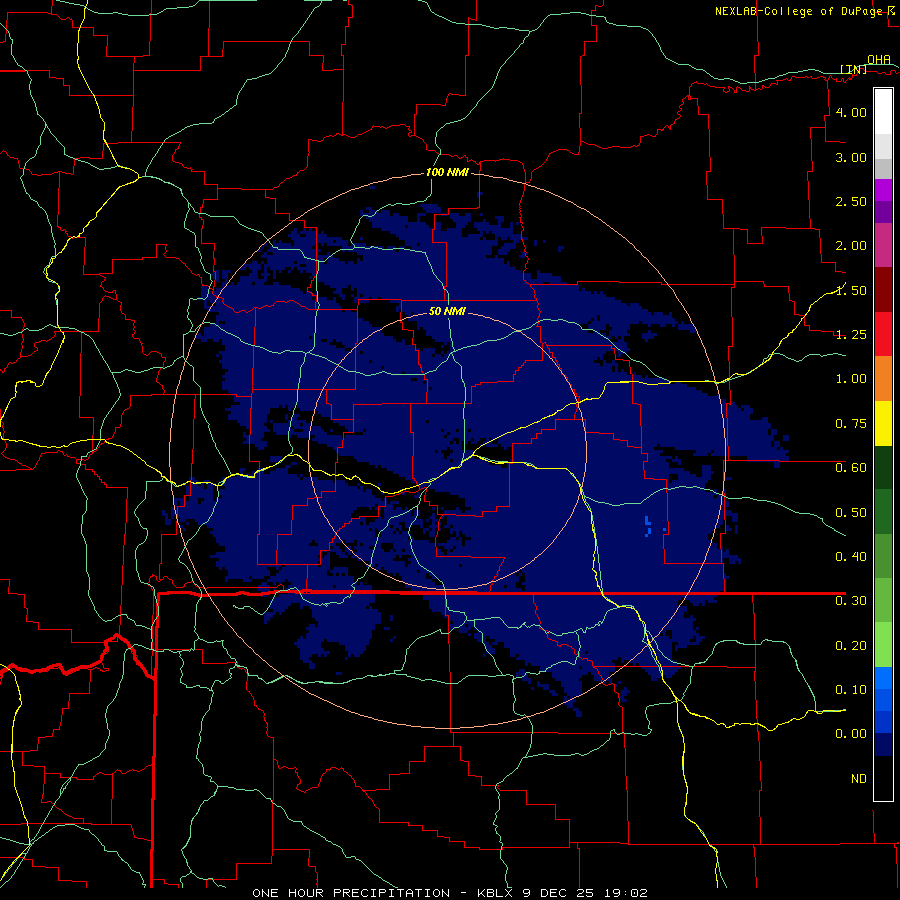
Task: Click the 2.50 legend value
Action: (x=851, y=201)
